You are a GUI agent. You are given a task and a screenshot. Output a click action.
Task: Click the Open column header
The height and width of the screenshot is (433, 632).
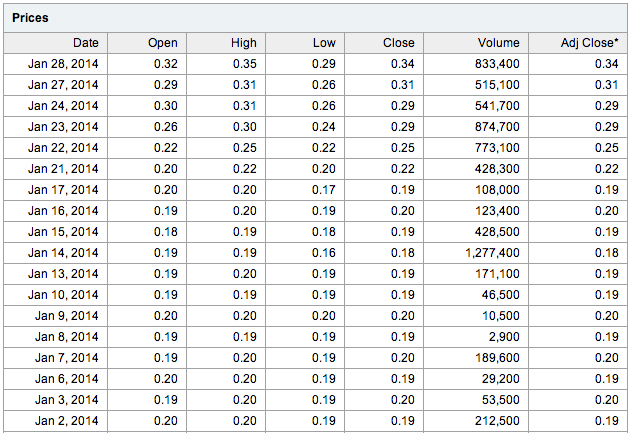147,43
